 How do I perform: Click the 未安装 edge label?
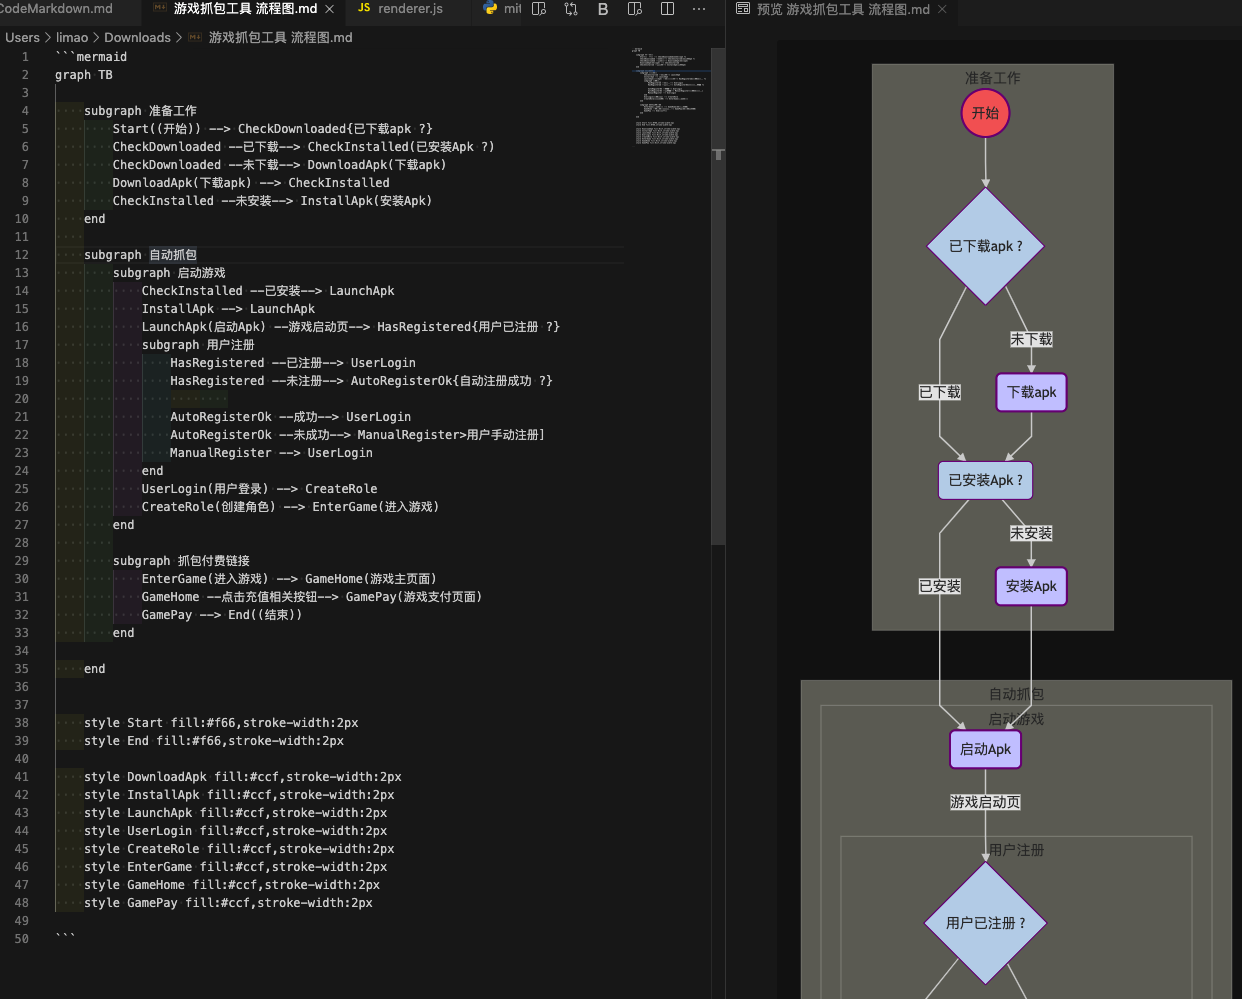1031,534
